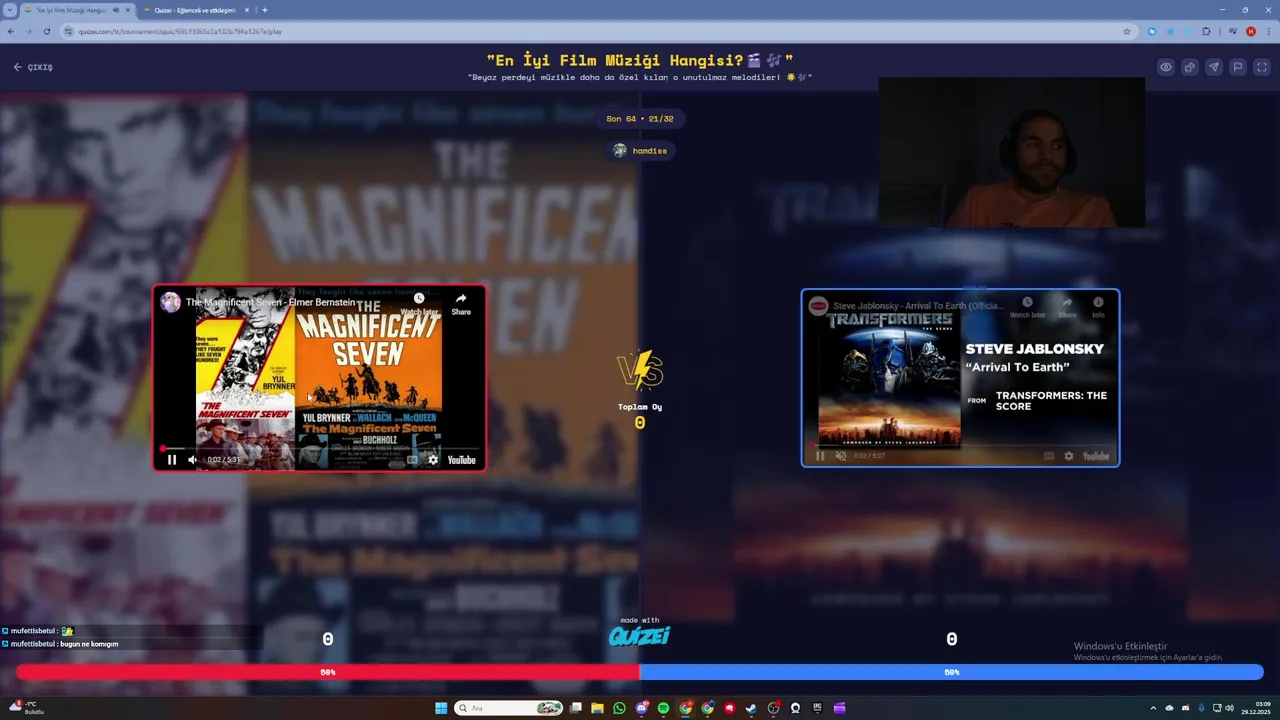
Task: Open a new browser tab
Action: [265, 10]
